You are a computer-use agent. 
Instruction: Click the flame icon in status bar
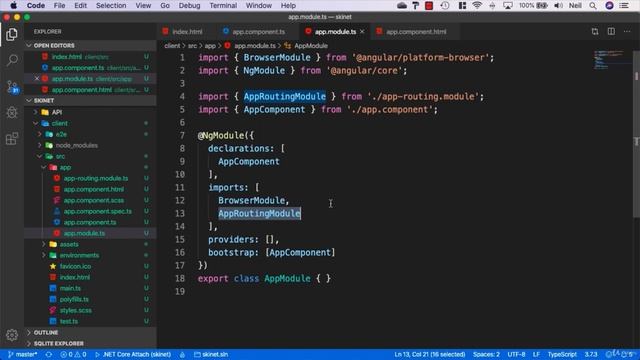[182, 354]
